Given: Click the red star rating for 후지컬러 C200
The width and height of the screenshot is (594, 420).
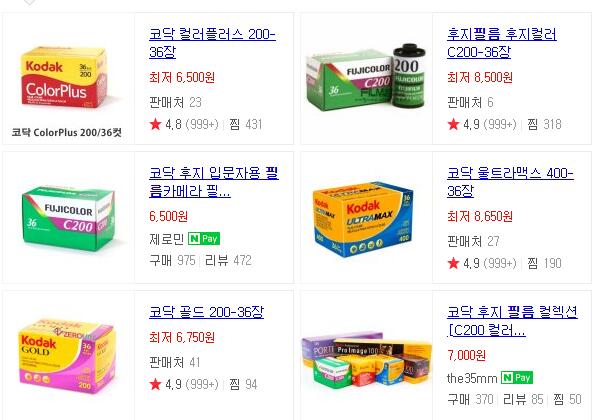Looking at the screenshot, I should tap(453, 124).
